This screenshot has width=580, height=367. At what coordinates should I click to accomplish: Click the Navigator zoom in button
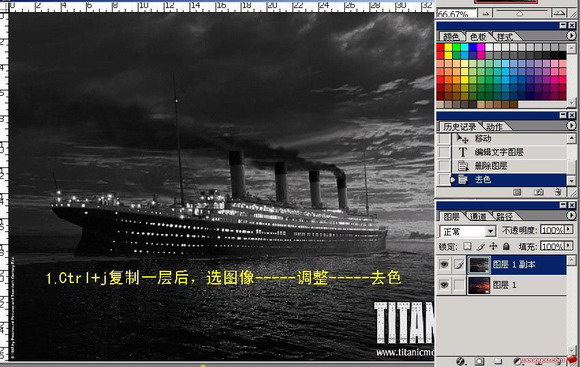point(559,13)
